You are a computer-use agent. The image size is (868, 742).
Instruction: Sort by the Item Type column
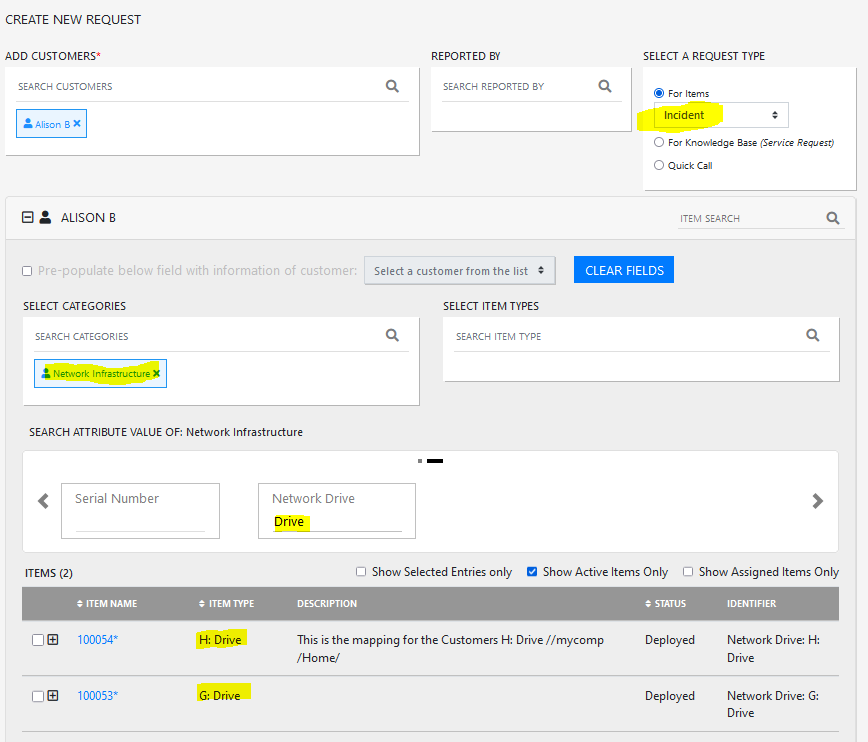click(226, 604)
